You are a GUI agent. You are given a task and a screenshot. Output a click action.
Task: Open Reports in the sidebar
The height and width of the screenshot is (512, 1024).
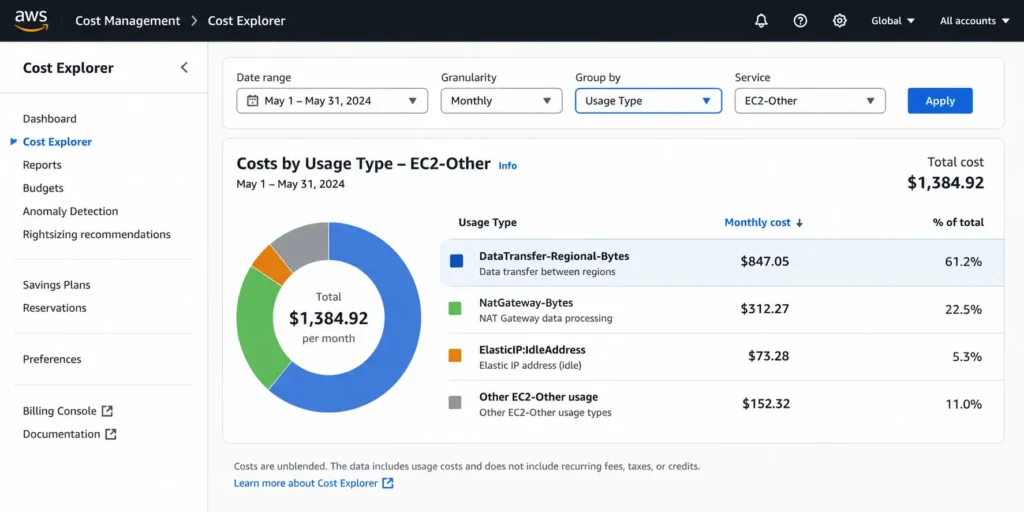click(42, 165)
